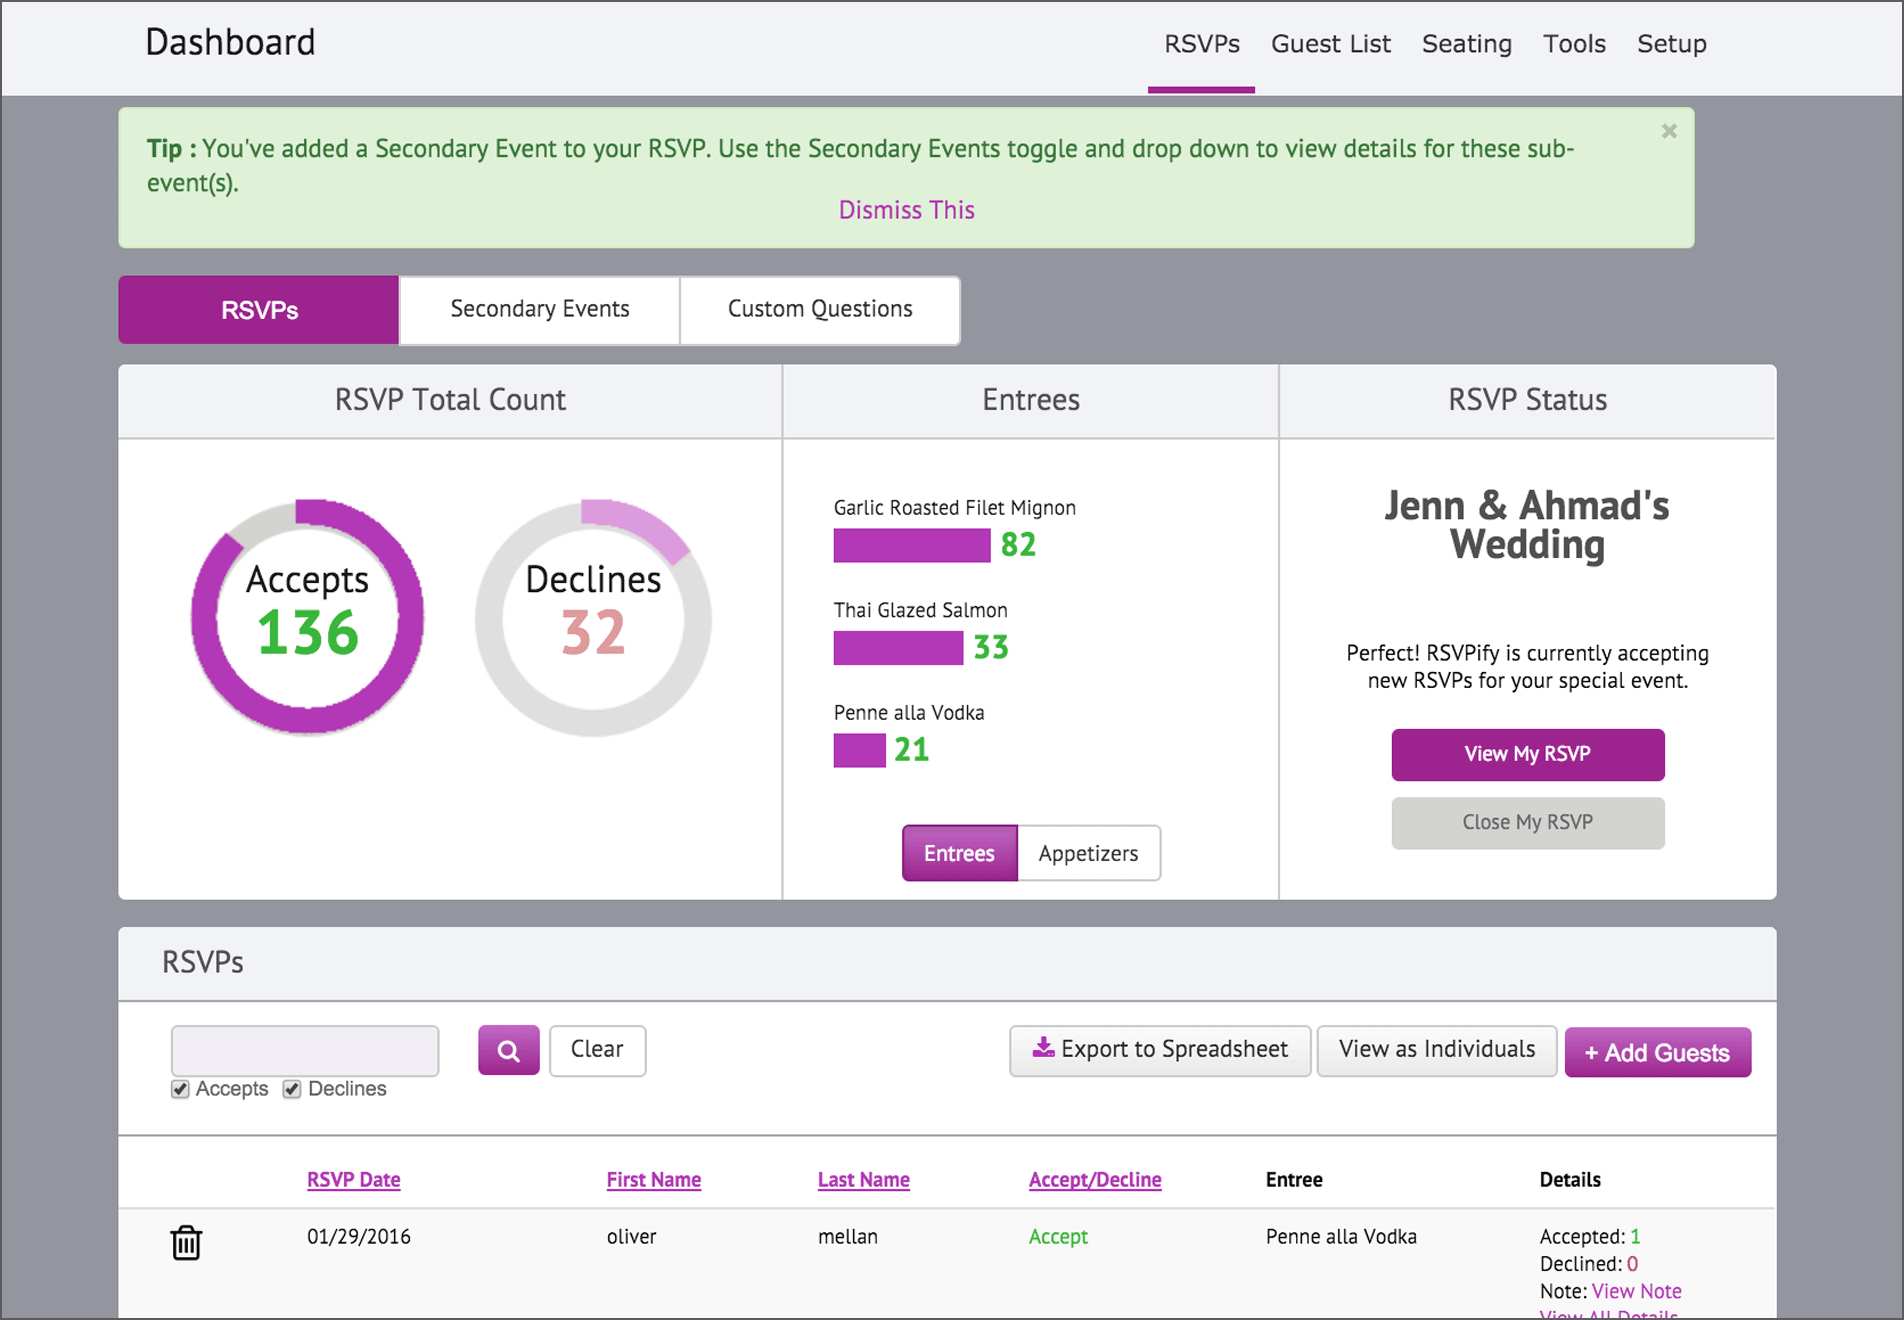The image size is (1904, 1320).
Task: Click View as Individuals
Action: coord(1437,1050)
